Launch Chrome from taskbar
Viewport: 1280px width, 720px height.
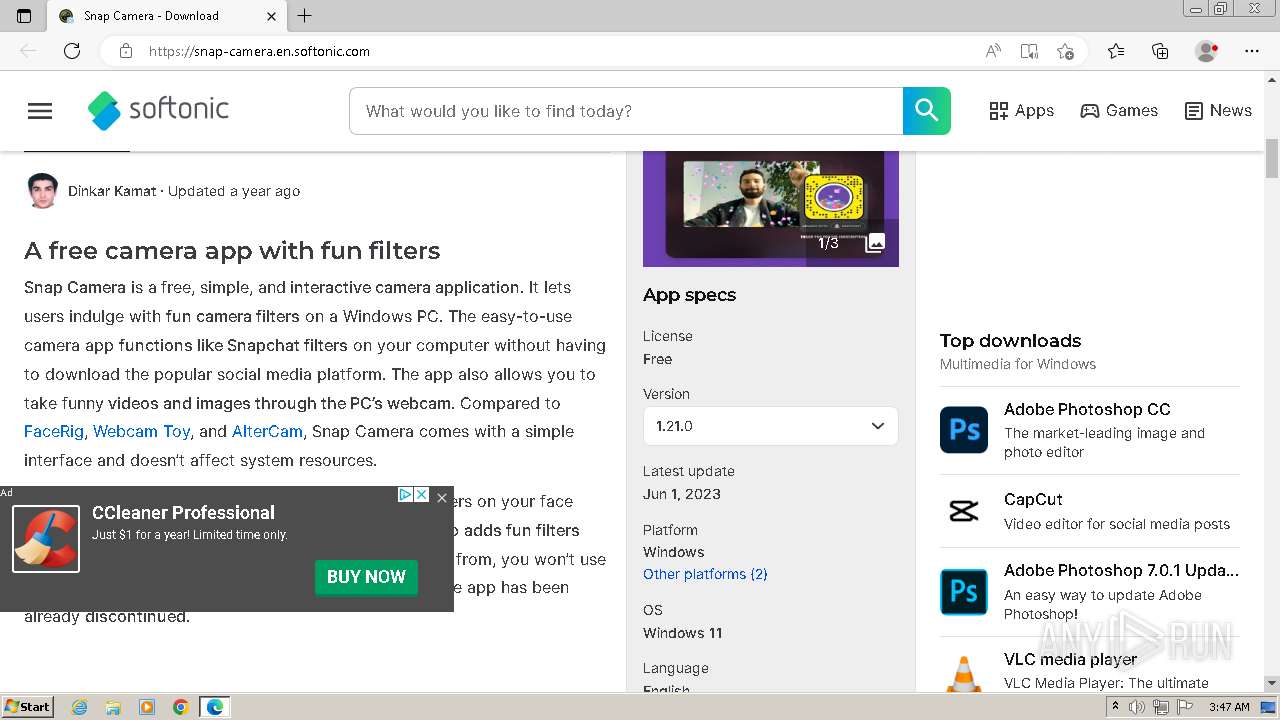181,707
